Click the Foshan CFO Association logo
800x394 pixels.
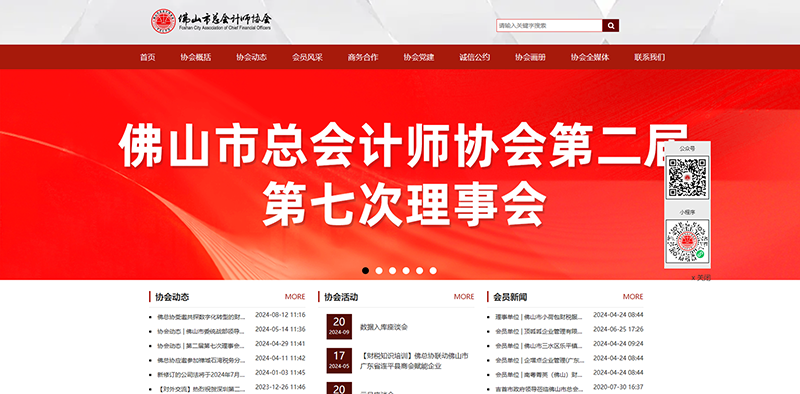tap(211, 21)
